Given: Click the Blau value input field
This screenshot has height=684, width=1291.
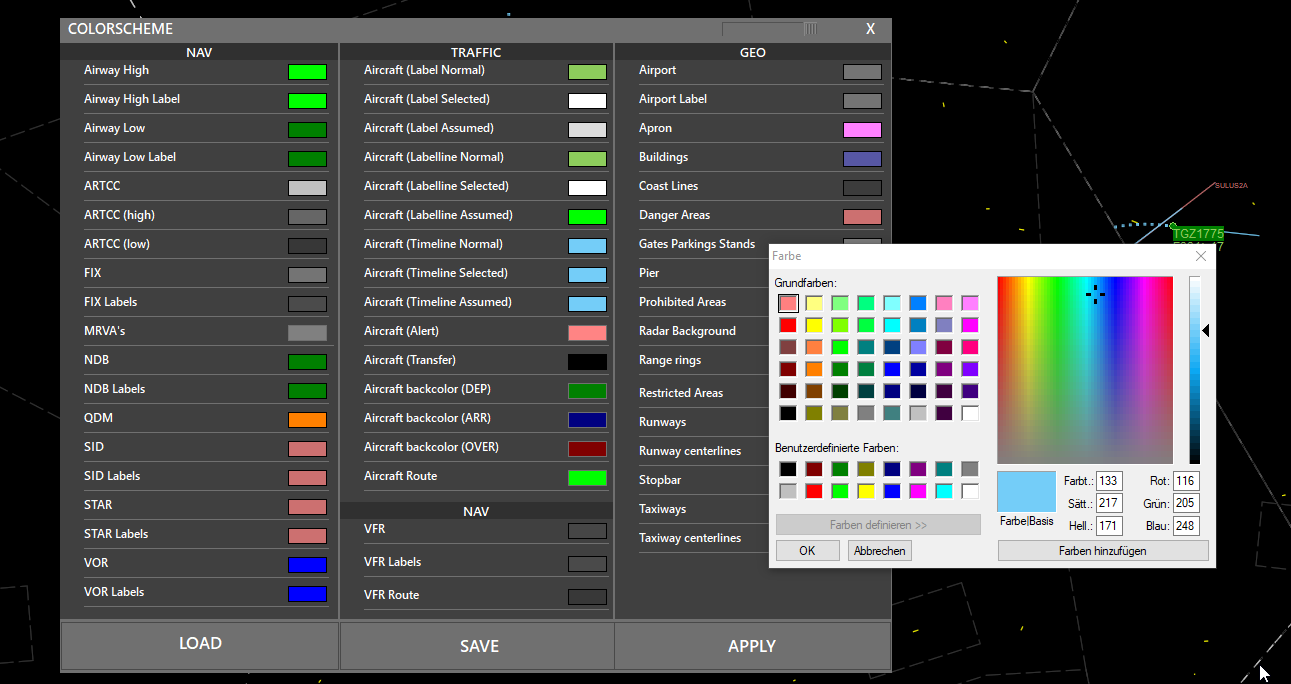Looking at the screenshot, I should coord(1186,526).
